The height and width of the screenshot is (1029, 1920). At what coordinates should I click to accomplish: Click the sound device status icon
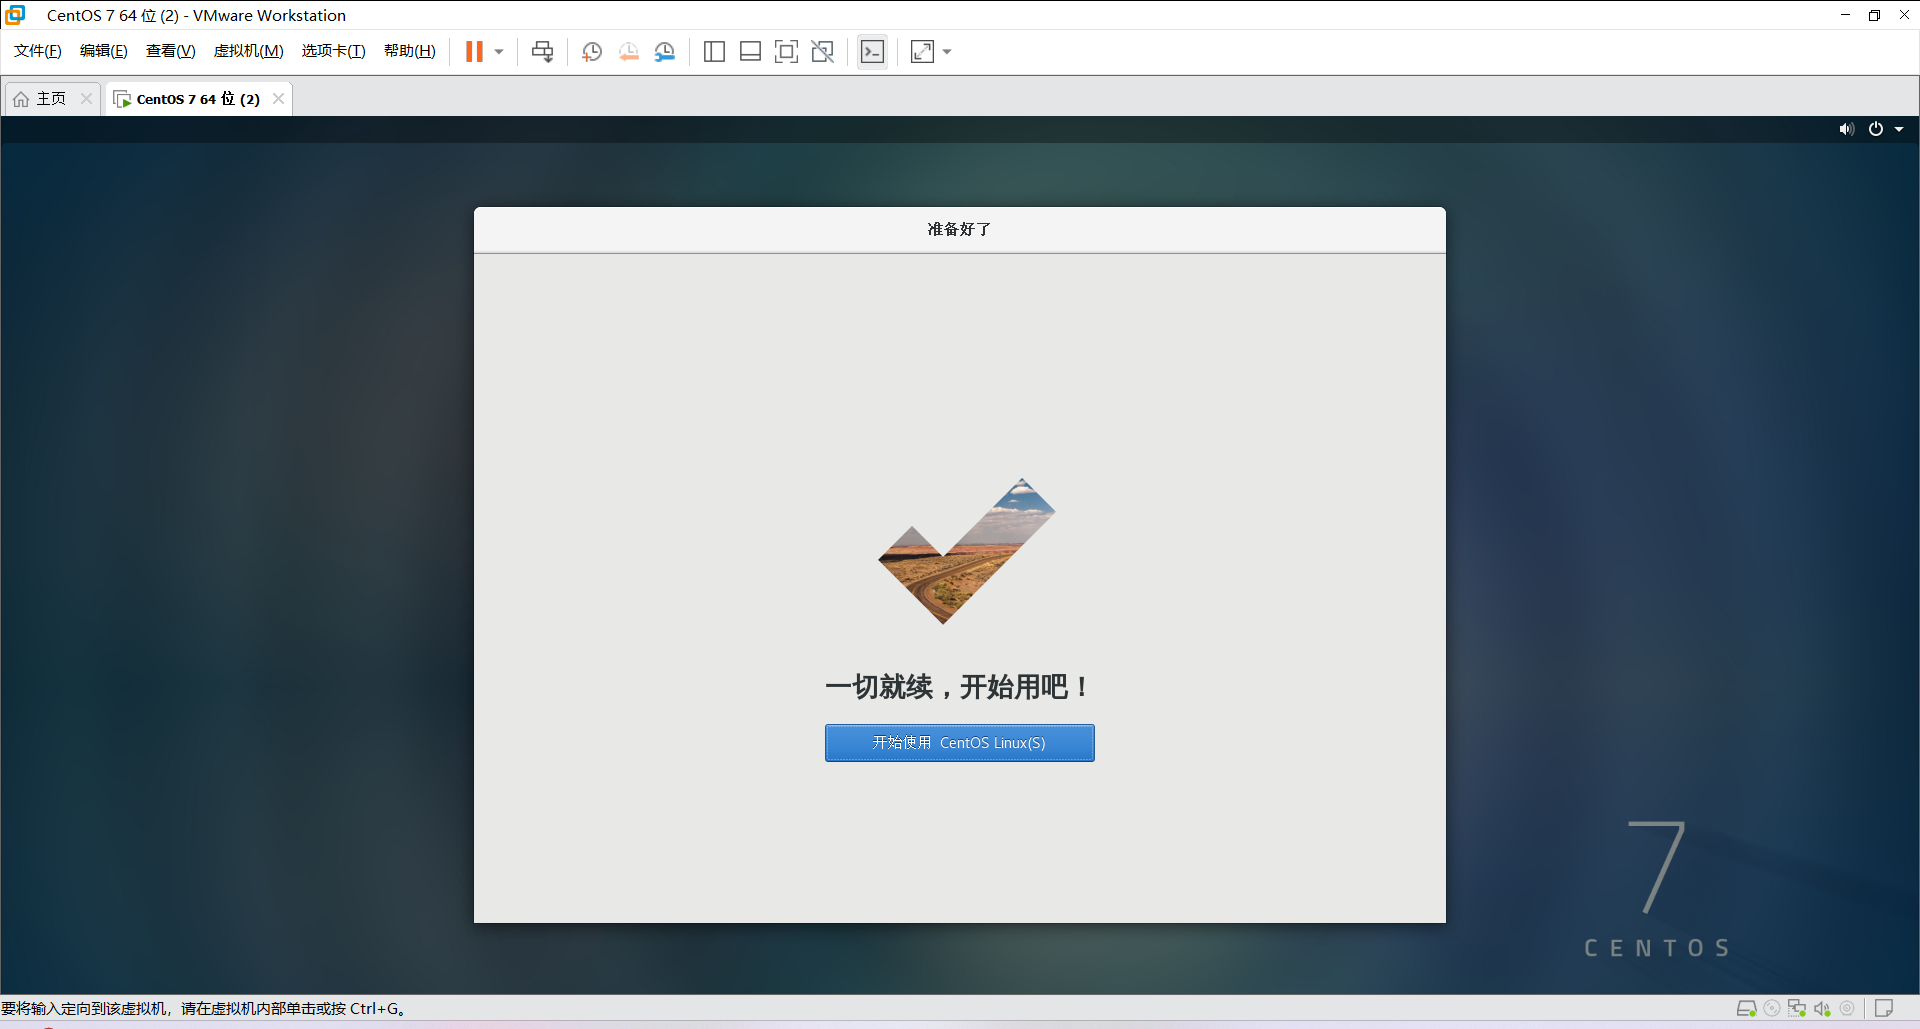[1823, 1008]
